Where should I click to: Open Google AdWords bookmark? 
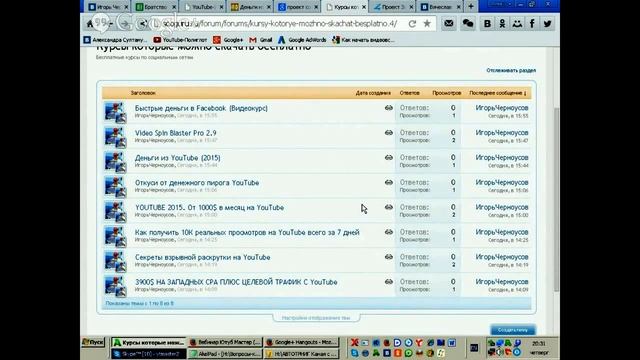302,40
